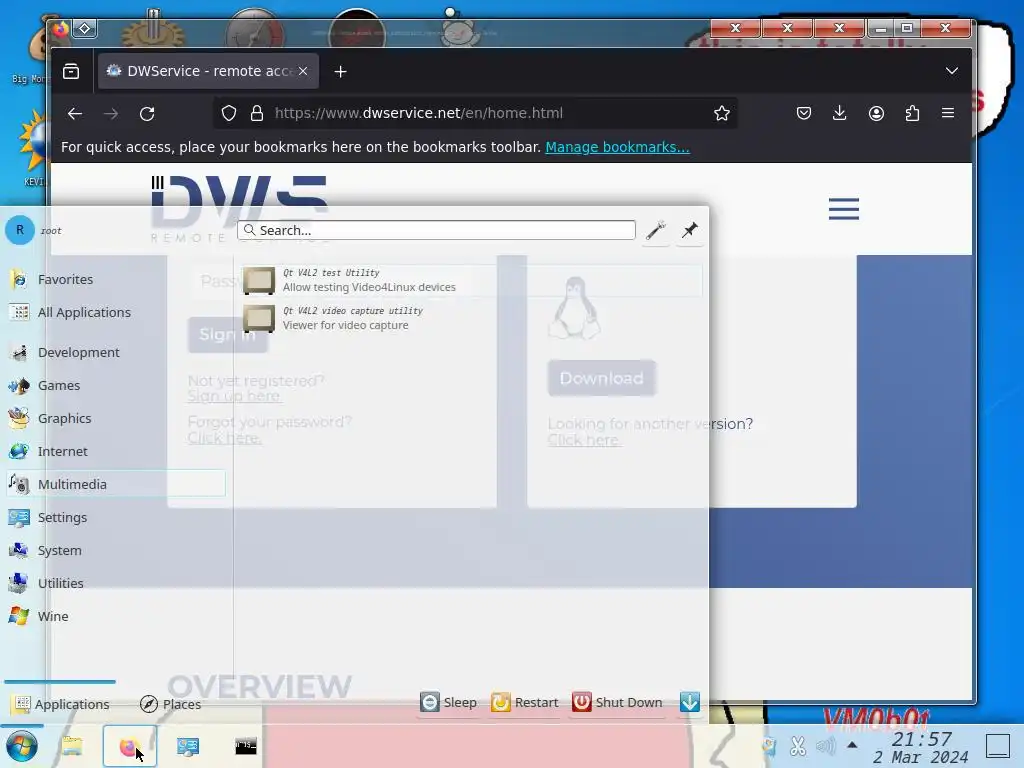This screenshot has height=768, width=1024.
Task: Expand more session options arrow
Action: click(x=690, y=702)
